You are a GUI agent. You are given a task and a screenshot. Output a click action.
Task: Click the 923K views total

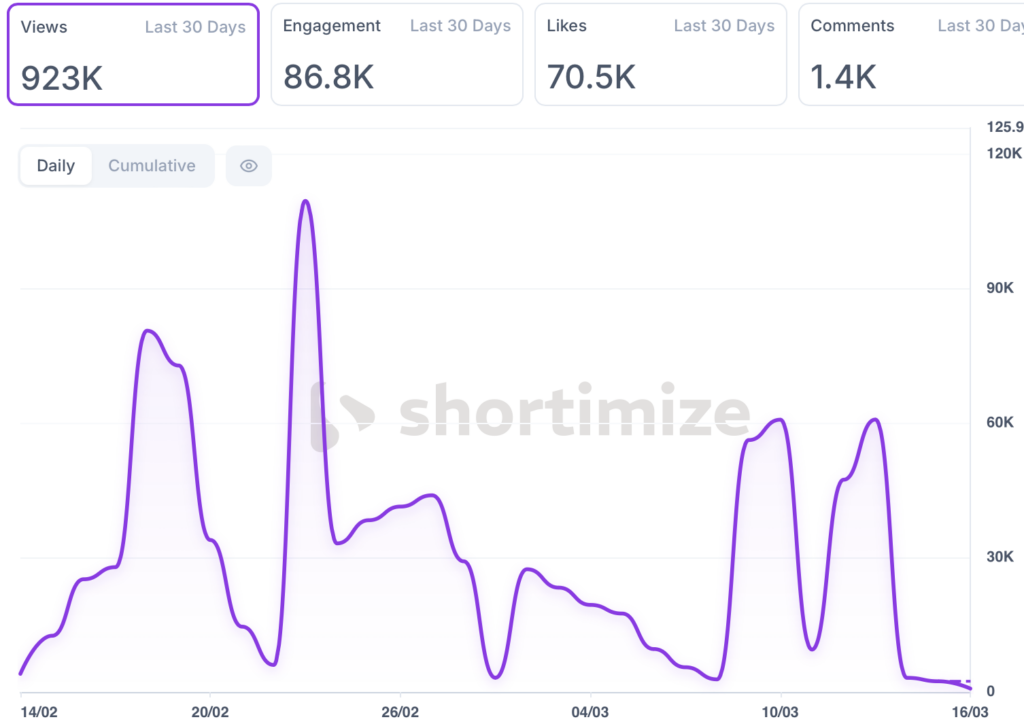(x=62, y=78)
